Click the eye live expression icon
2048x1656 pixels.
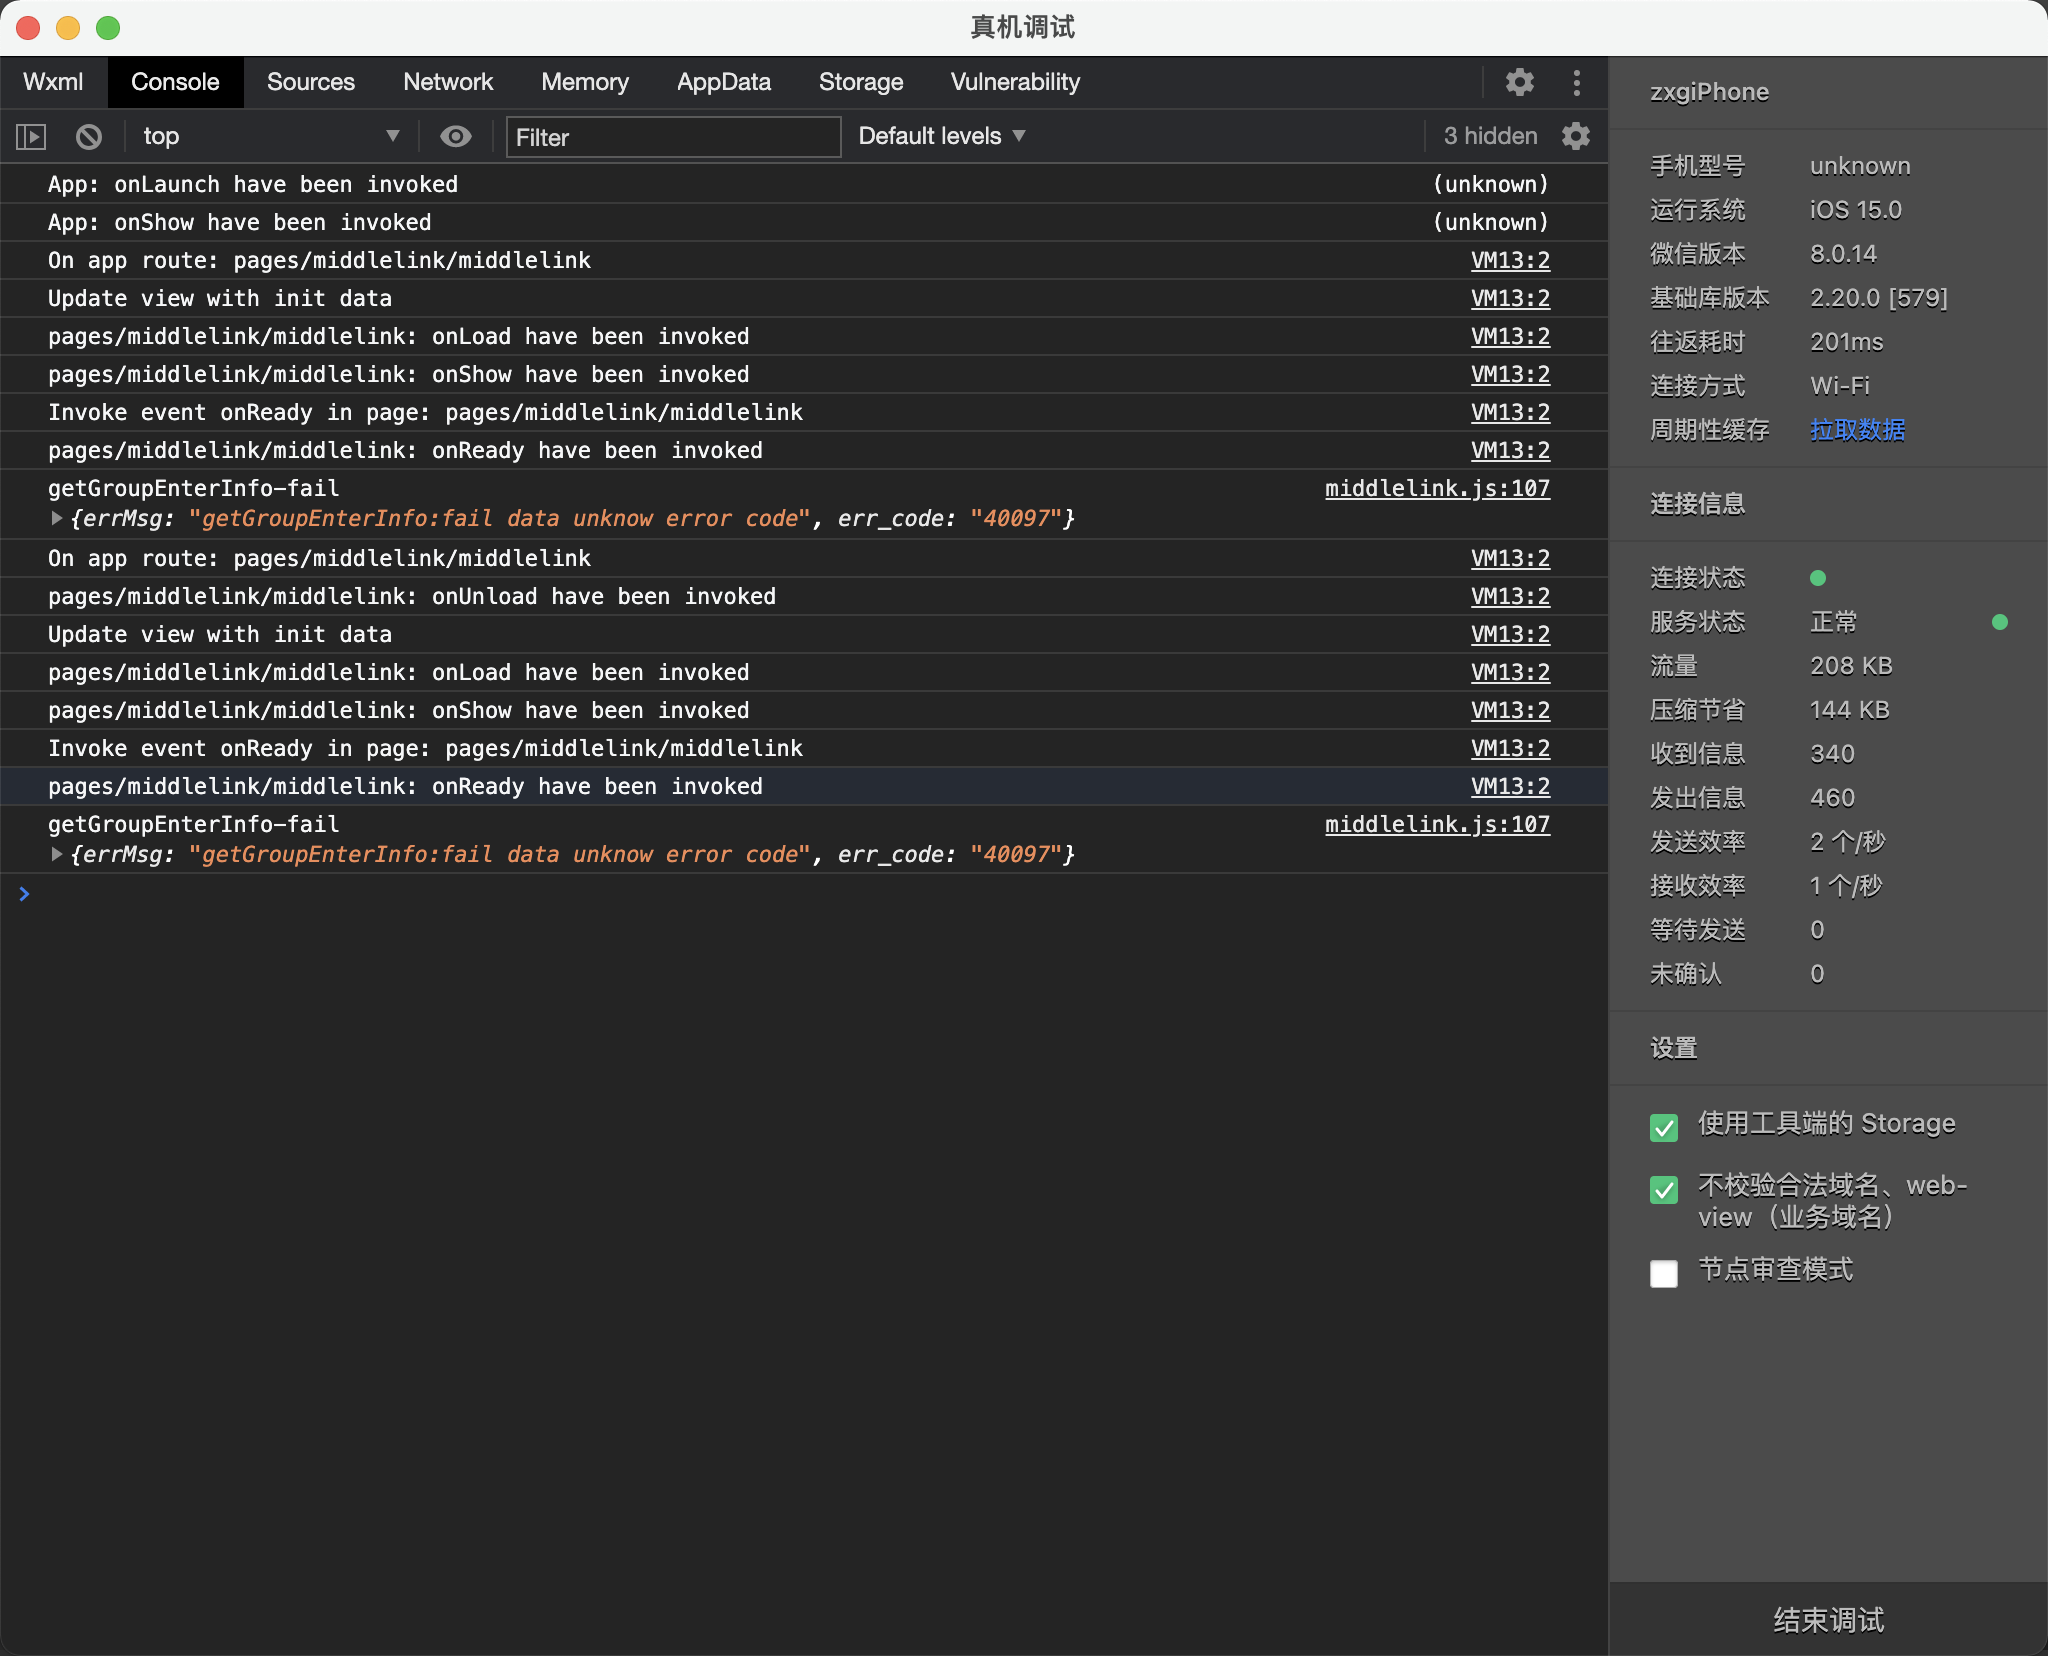[456, 136]
